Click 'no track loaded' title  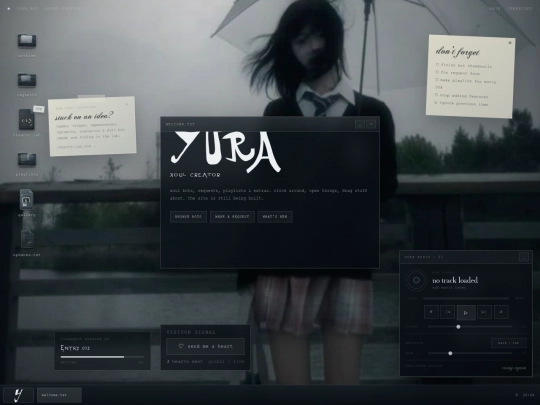[x=455, y=280]
